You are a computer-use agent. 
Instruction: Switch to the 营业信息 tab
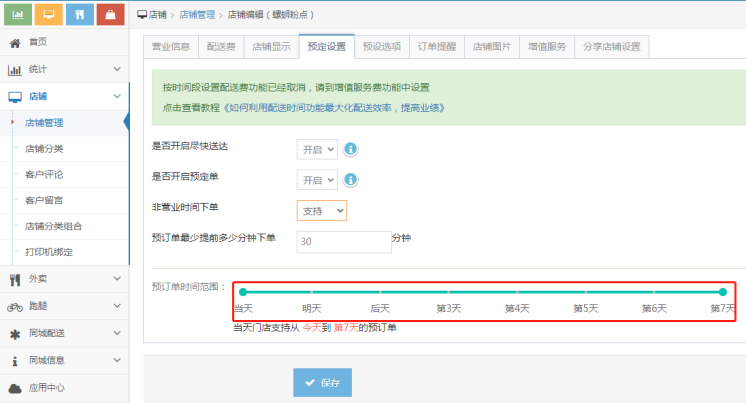point(171,46)
